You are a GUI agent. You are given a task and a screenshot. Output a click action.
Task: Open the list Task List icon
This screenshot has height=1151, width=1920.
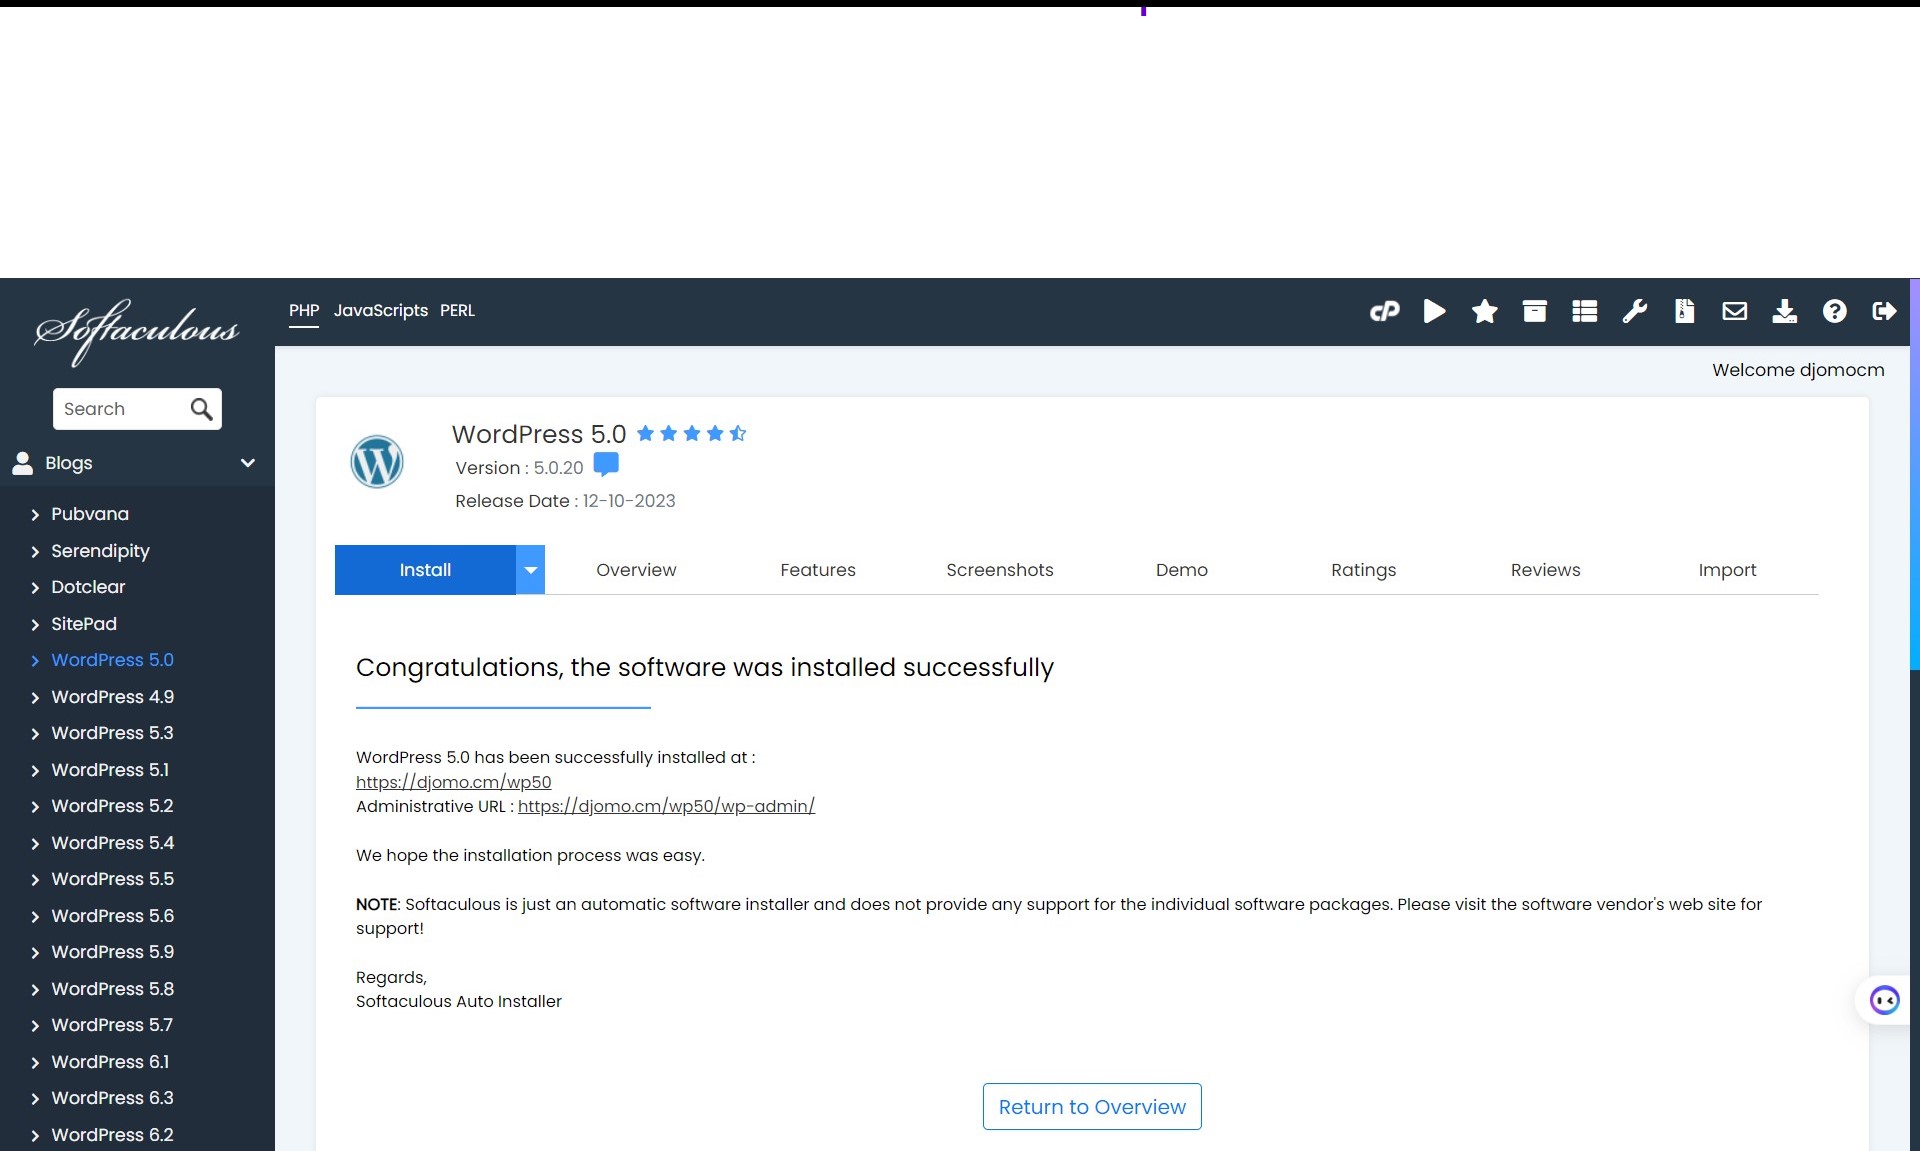pos(1584,311)
